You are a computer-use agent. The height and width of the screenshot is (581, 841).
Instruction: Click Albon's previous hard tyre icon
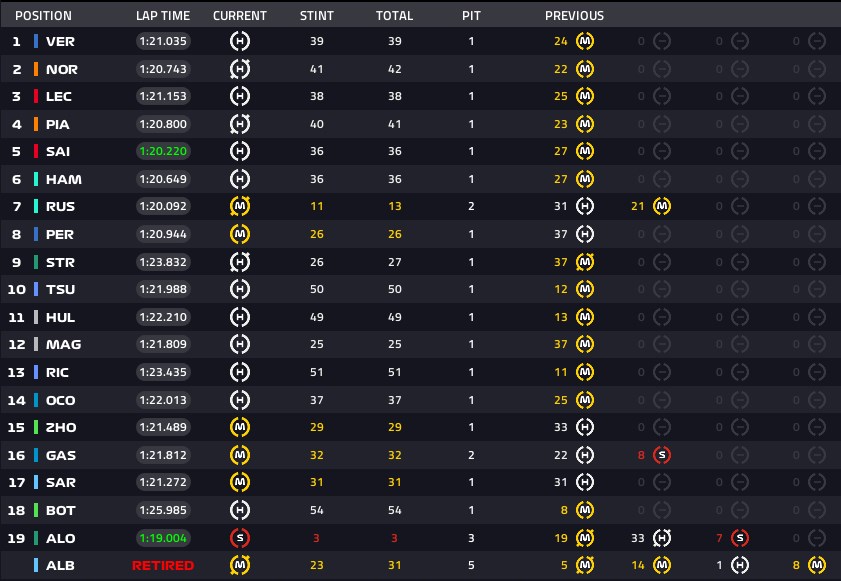click(x=739, y=565)
